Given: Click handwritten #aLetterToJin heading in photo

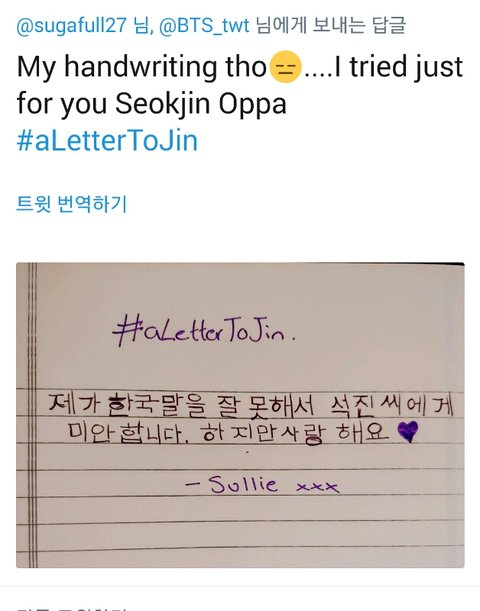Looking at the screenshot, I should click(x=203, y=331).
